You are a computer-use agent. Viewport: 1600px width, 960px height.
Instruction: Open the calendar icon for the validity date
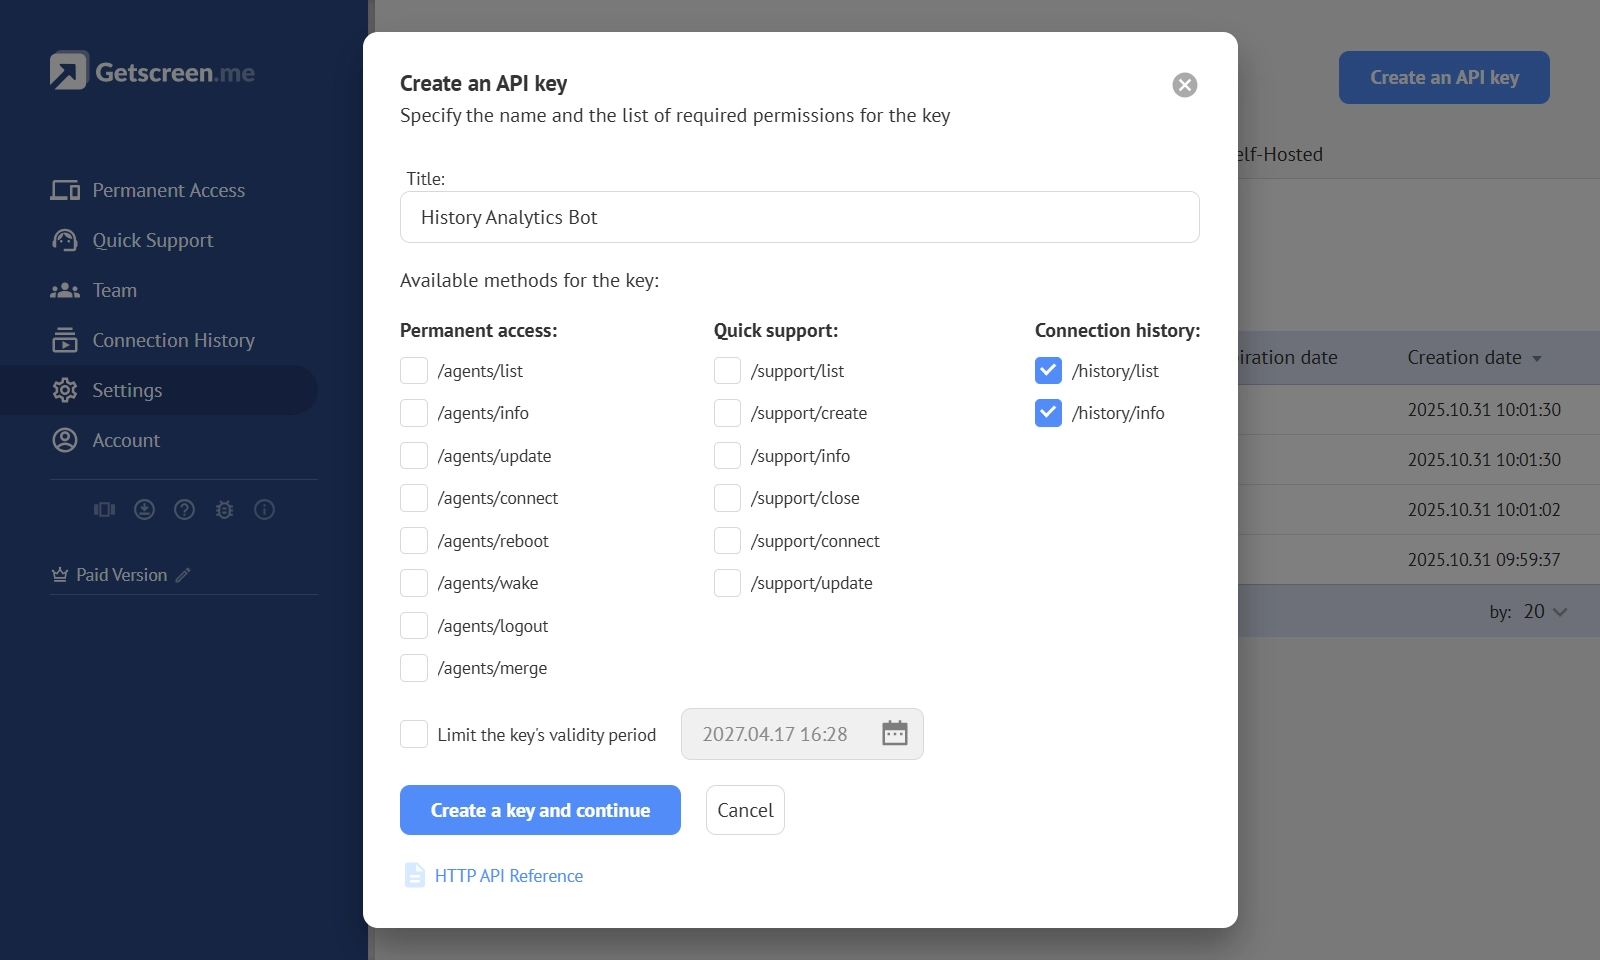pyautogui.click(x=894, y=734)
